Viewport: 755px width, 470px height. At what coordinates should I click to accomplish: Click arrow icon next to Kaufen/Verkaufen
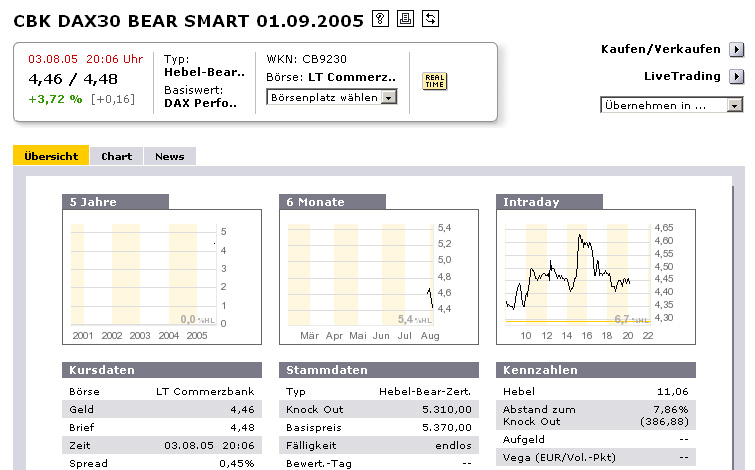pyautogui.click(x=736, y=49)
